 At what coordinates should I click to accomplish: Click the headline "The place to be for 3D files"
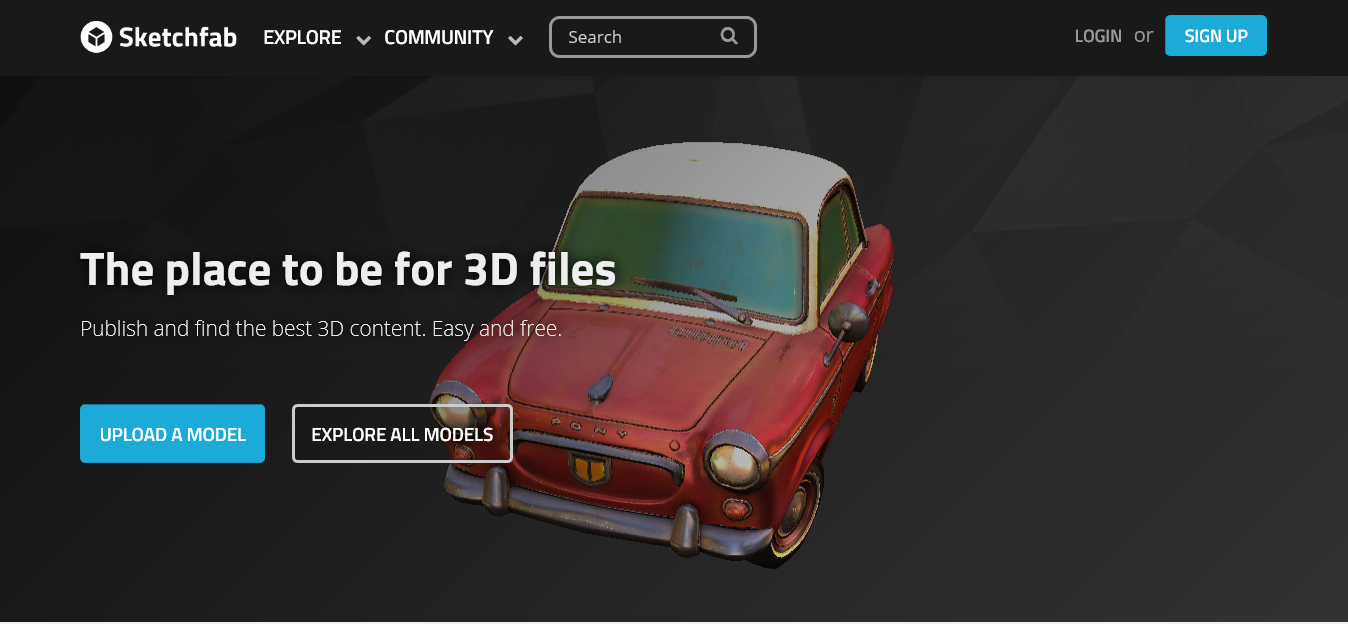coord(347,270)
